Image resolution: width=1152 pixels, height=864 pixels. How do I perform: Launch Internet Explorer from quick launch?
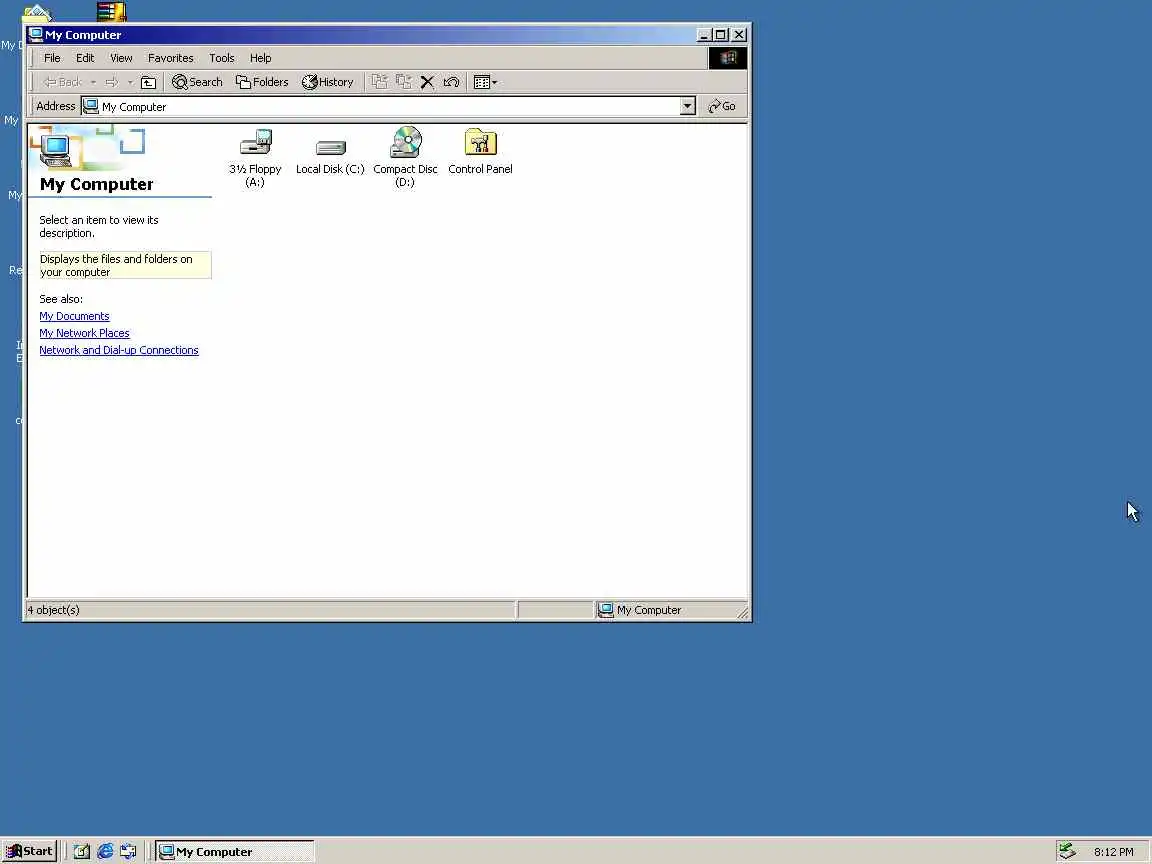(105, 852)
